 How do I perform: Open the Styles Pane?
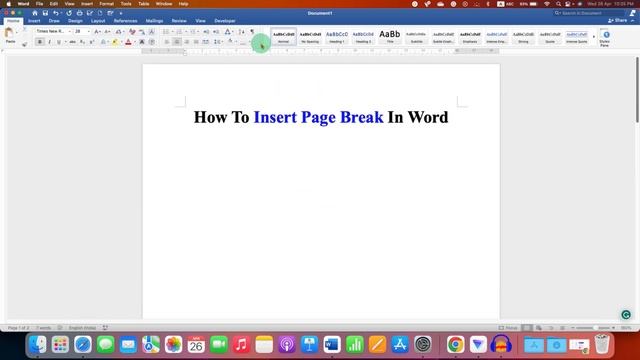click(x=605, y=38)
